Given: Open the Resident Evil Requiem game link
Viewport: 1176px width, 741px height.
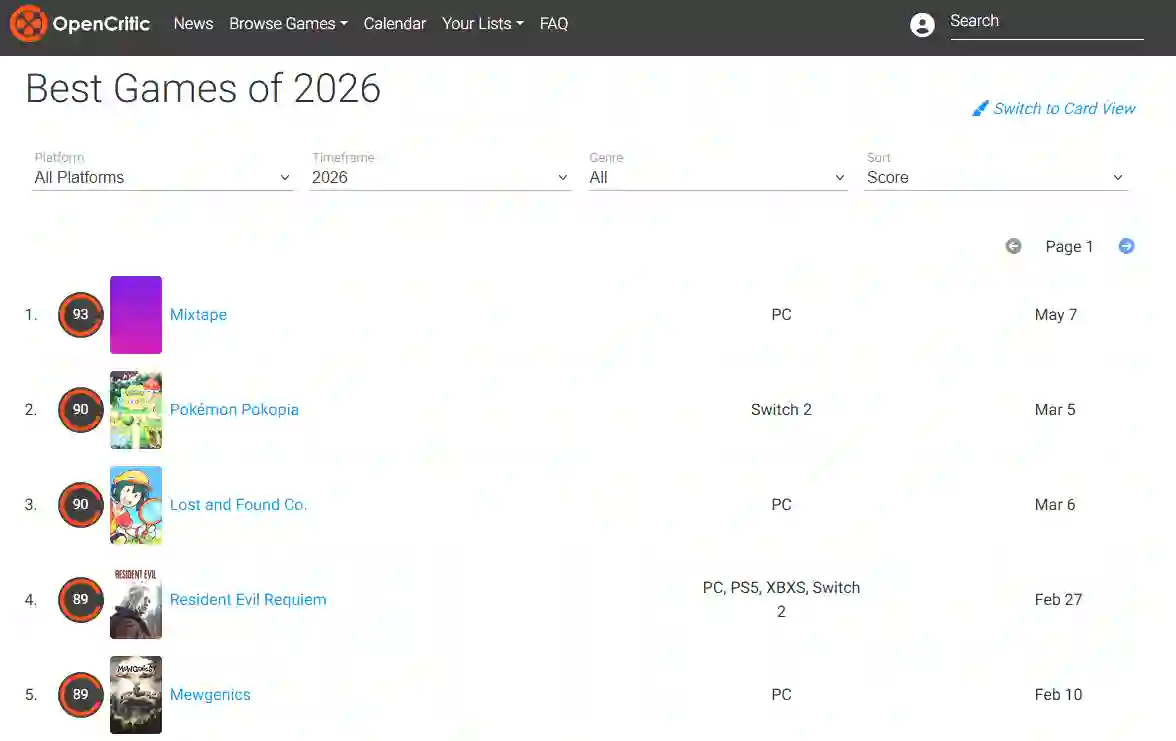Looking at the screenshot, I should [248, 599].
